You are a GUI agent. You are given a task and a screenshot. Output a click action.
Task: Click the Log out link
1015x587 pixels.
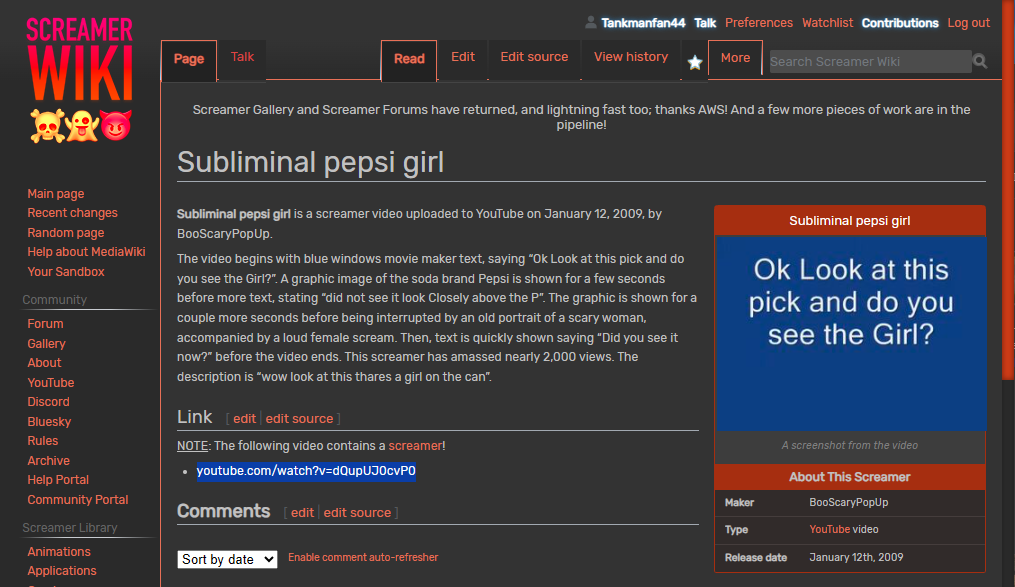click(x=968, y=23)
